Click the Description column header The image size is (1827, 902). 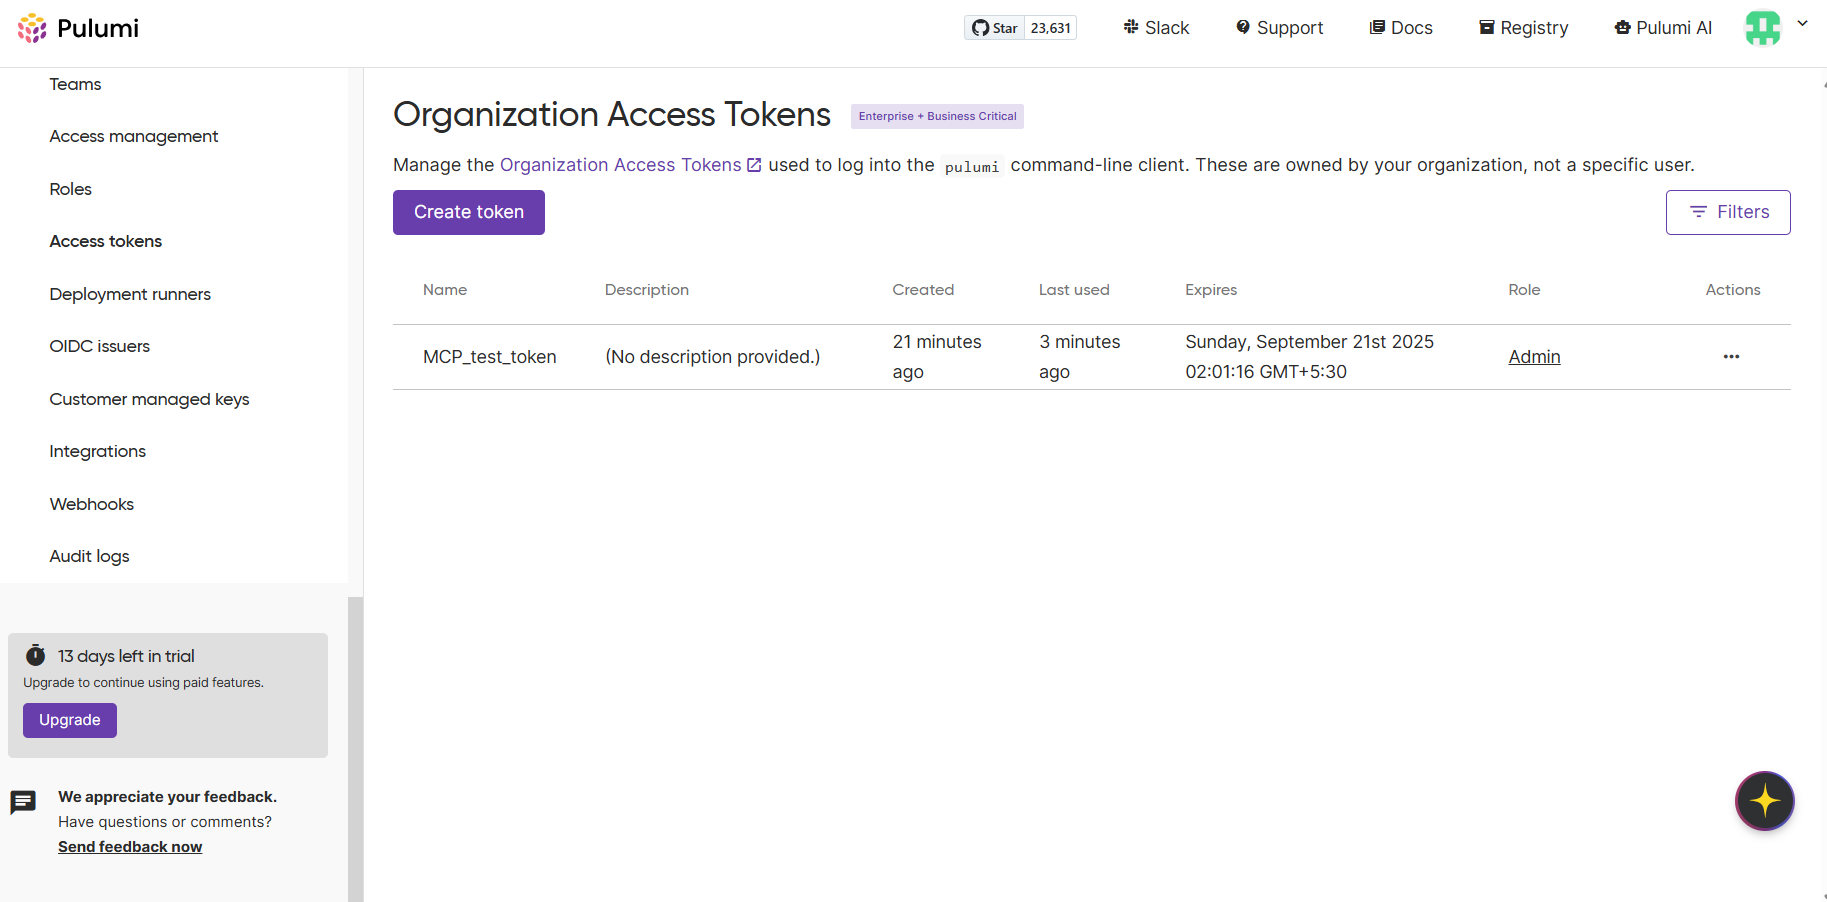pos(647,290)
